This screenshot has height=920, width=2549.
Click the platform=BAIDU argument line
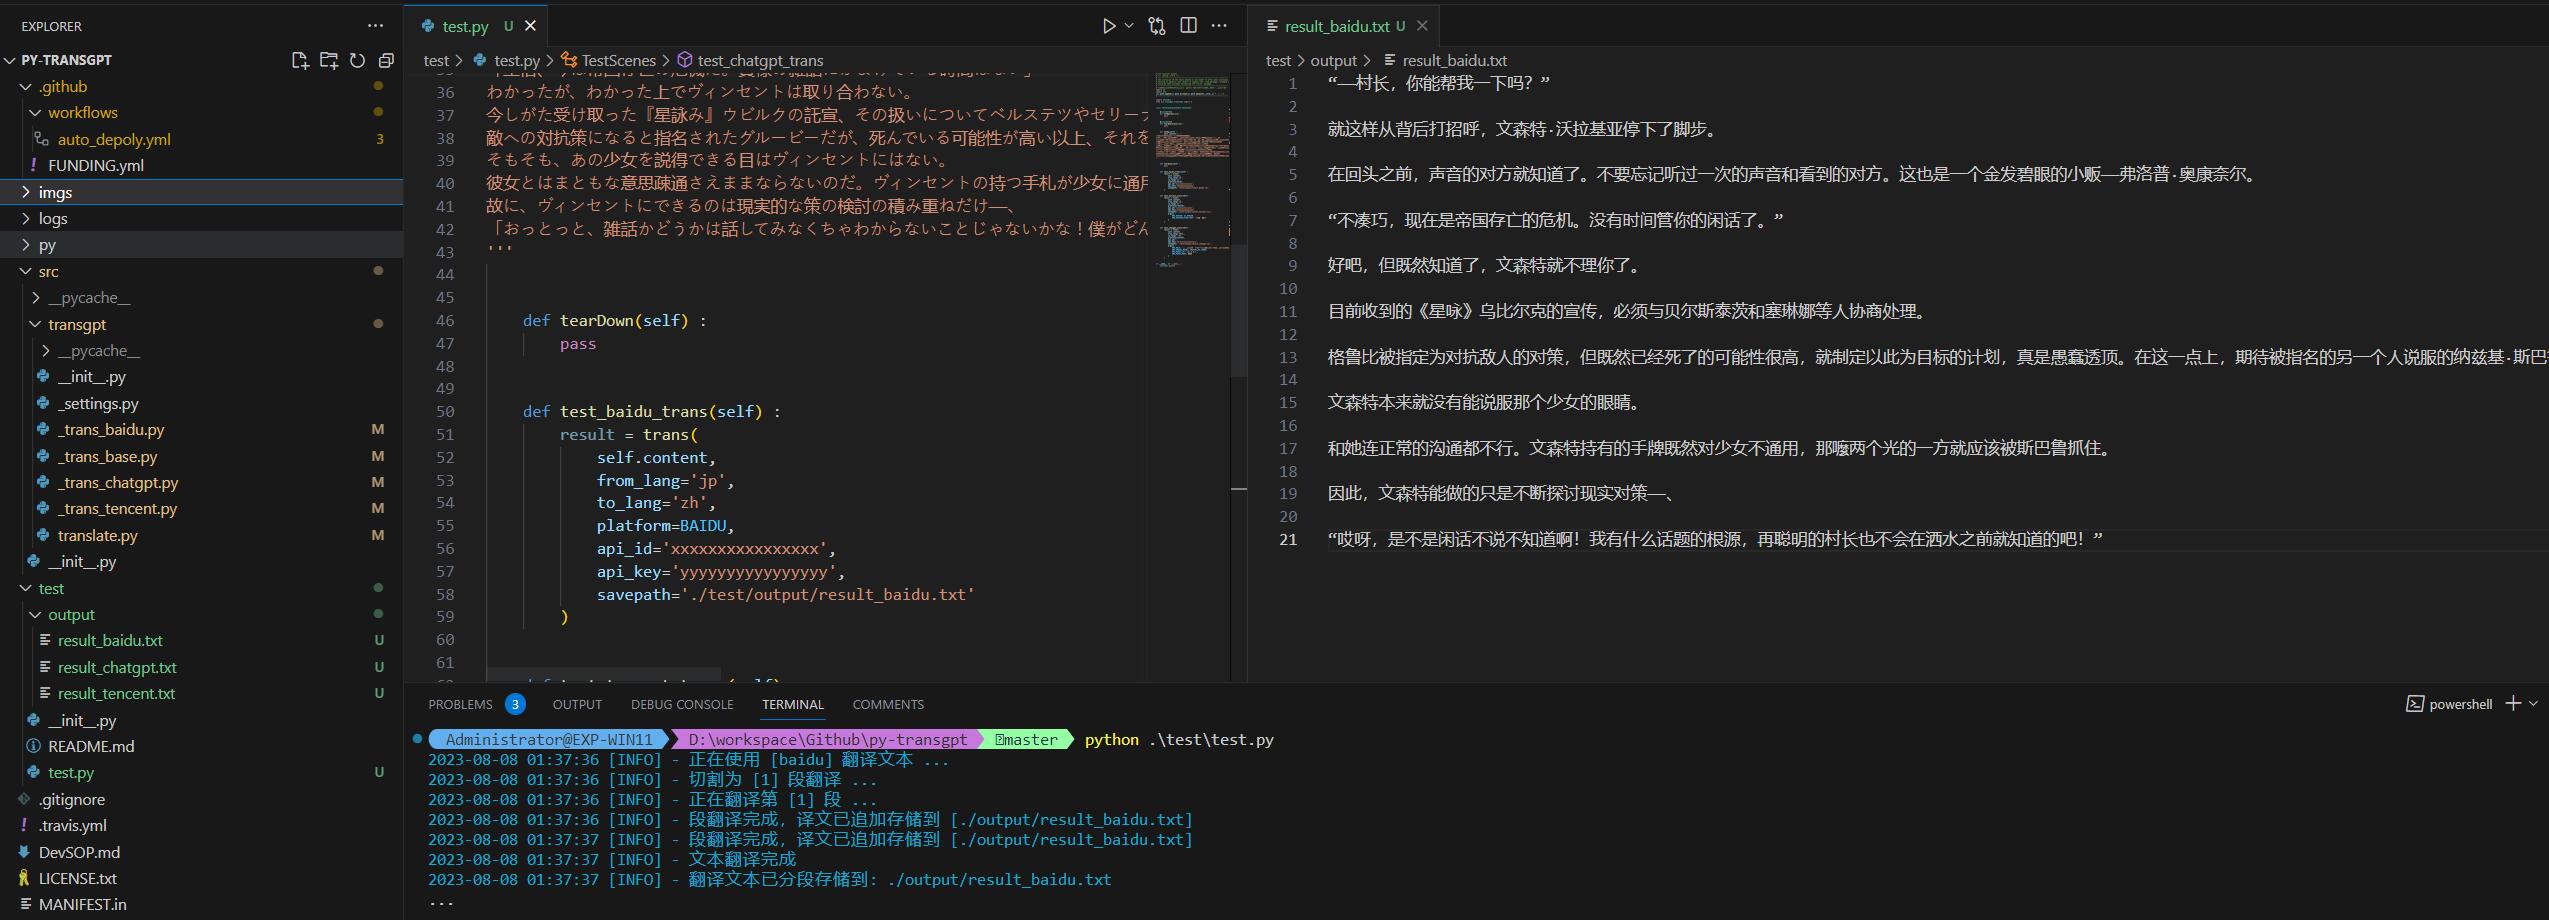(665, 525)
